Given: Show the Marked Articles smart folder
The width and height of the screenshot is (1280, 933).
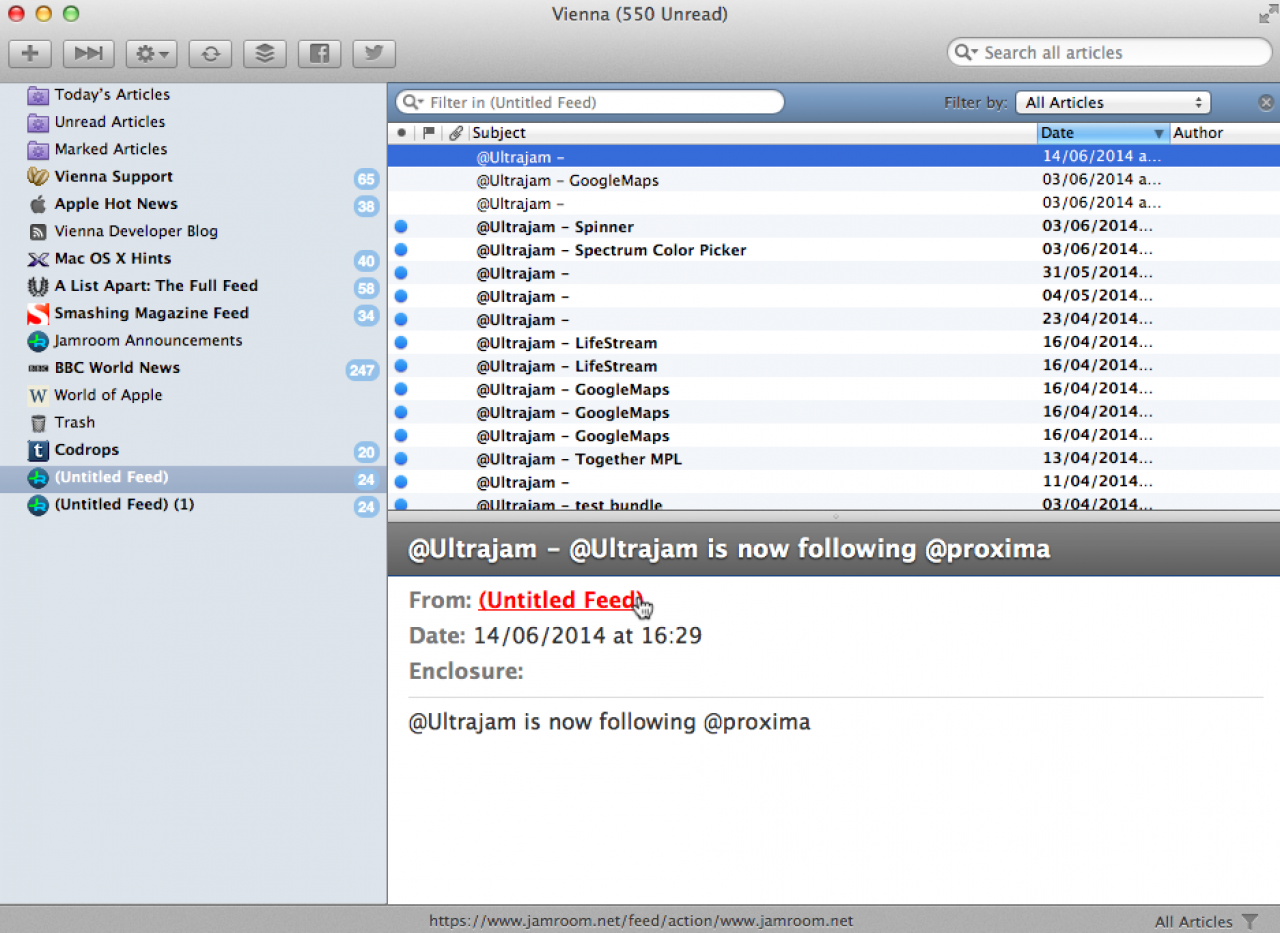Looking at the screenshot, I should [x=111, y=149].
